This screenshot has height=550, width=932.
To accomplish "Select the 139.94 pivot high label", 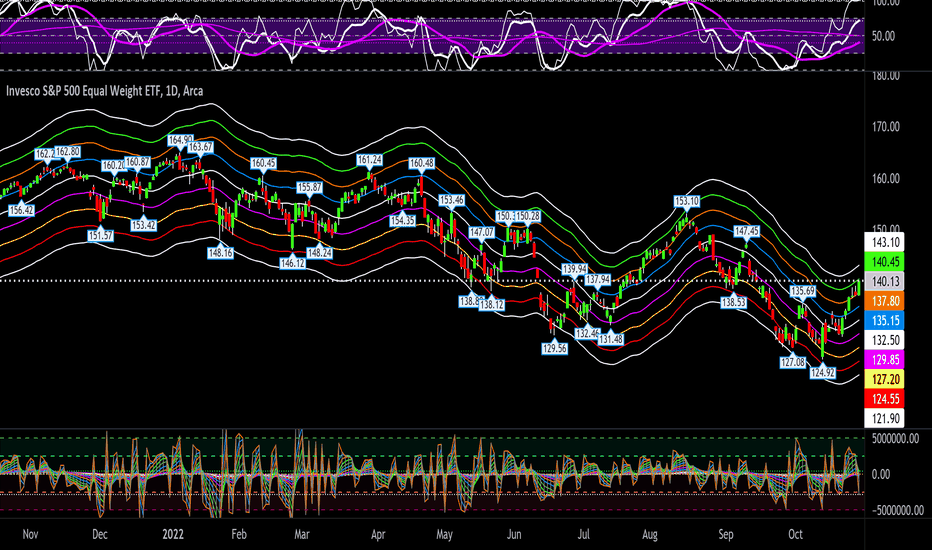I will (575, 269).
